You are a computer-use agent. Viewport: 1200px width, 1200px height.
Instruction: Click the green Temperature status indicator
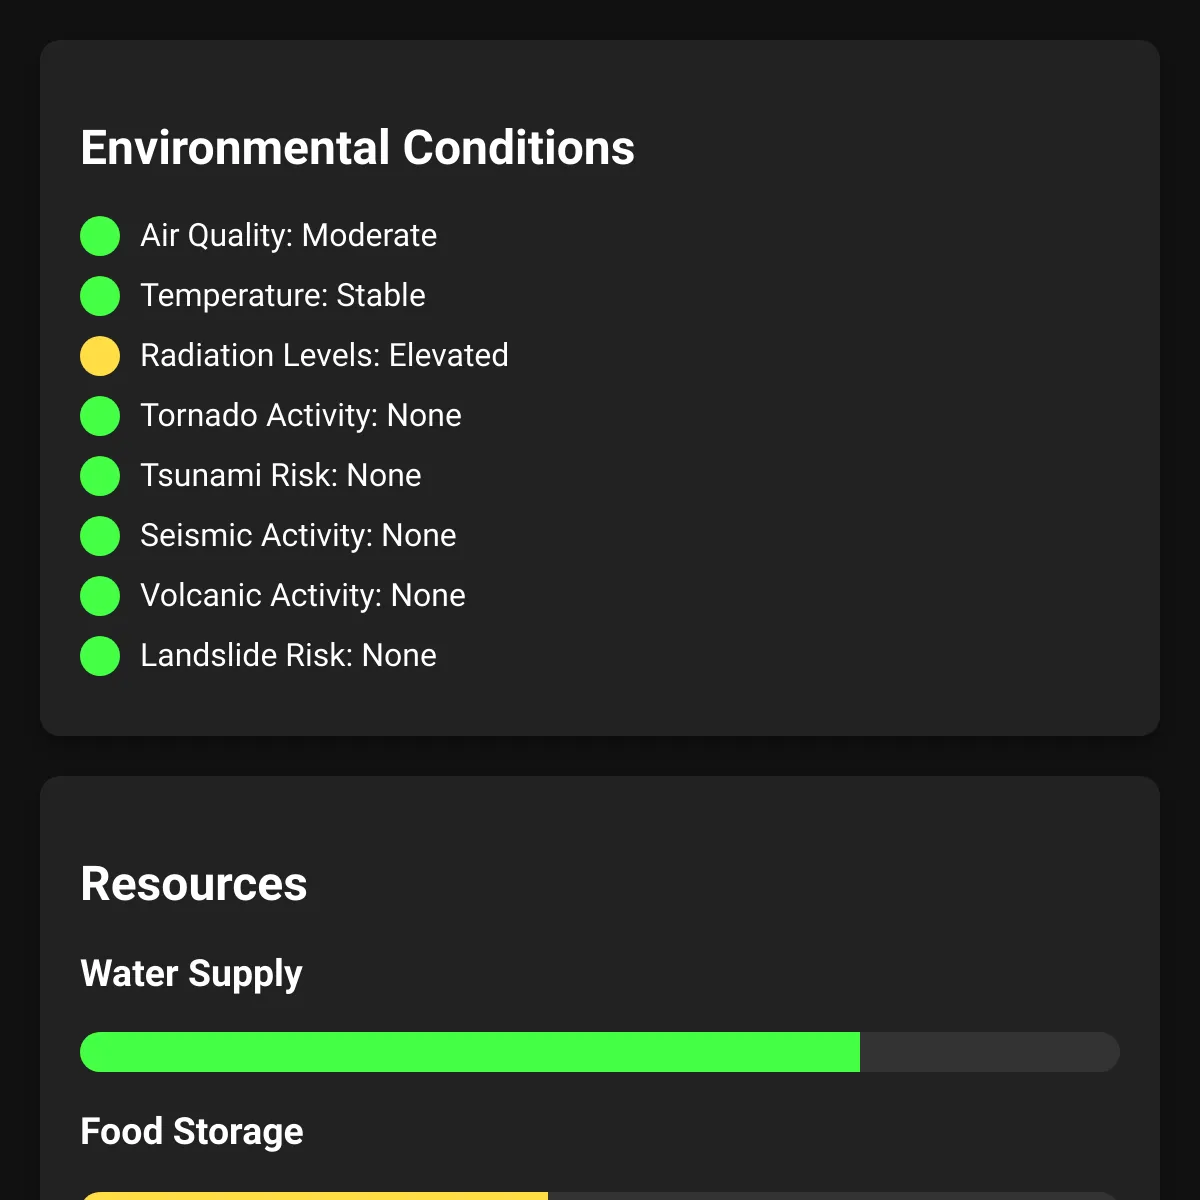coord(100,296)
